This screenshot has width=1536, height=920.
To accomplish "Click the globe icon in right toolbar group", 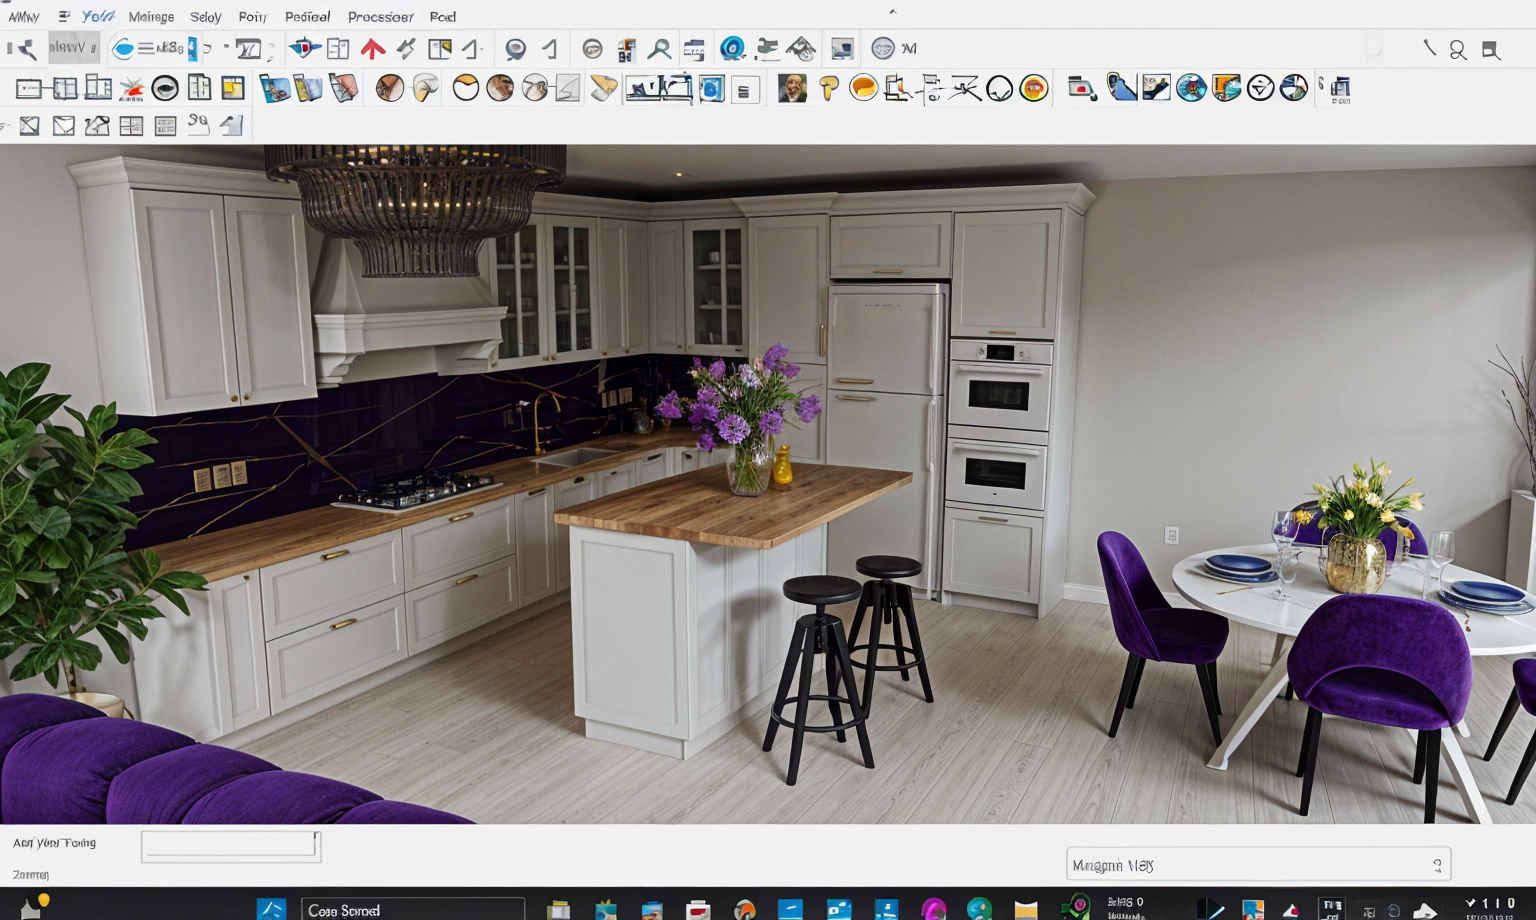I will (1190, 89).
